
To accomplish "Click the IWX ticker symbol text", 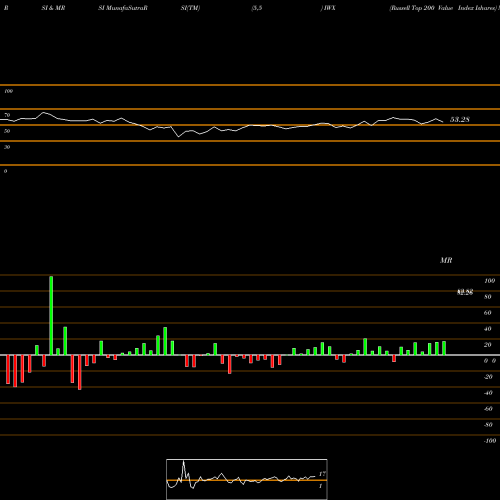I will coord(329,8).
